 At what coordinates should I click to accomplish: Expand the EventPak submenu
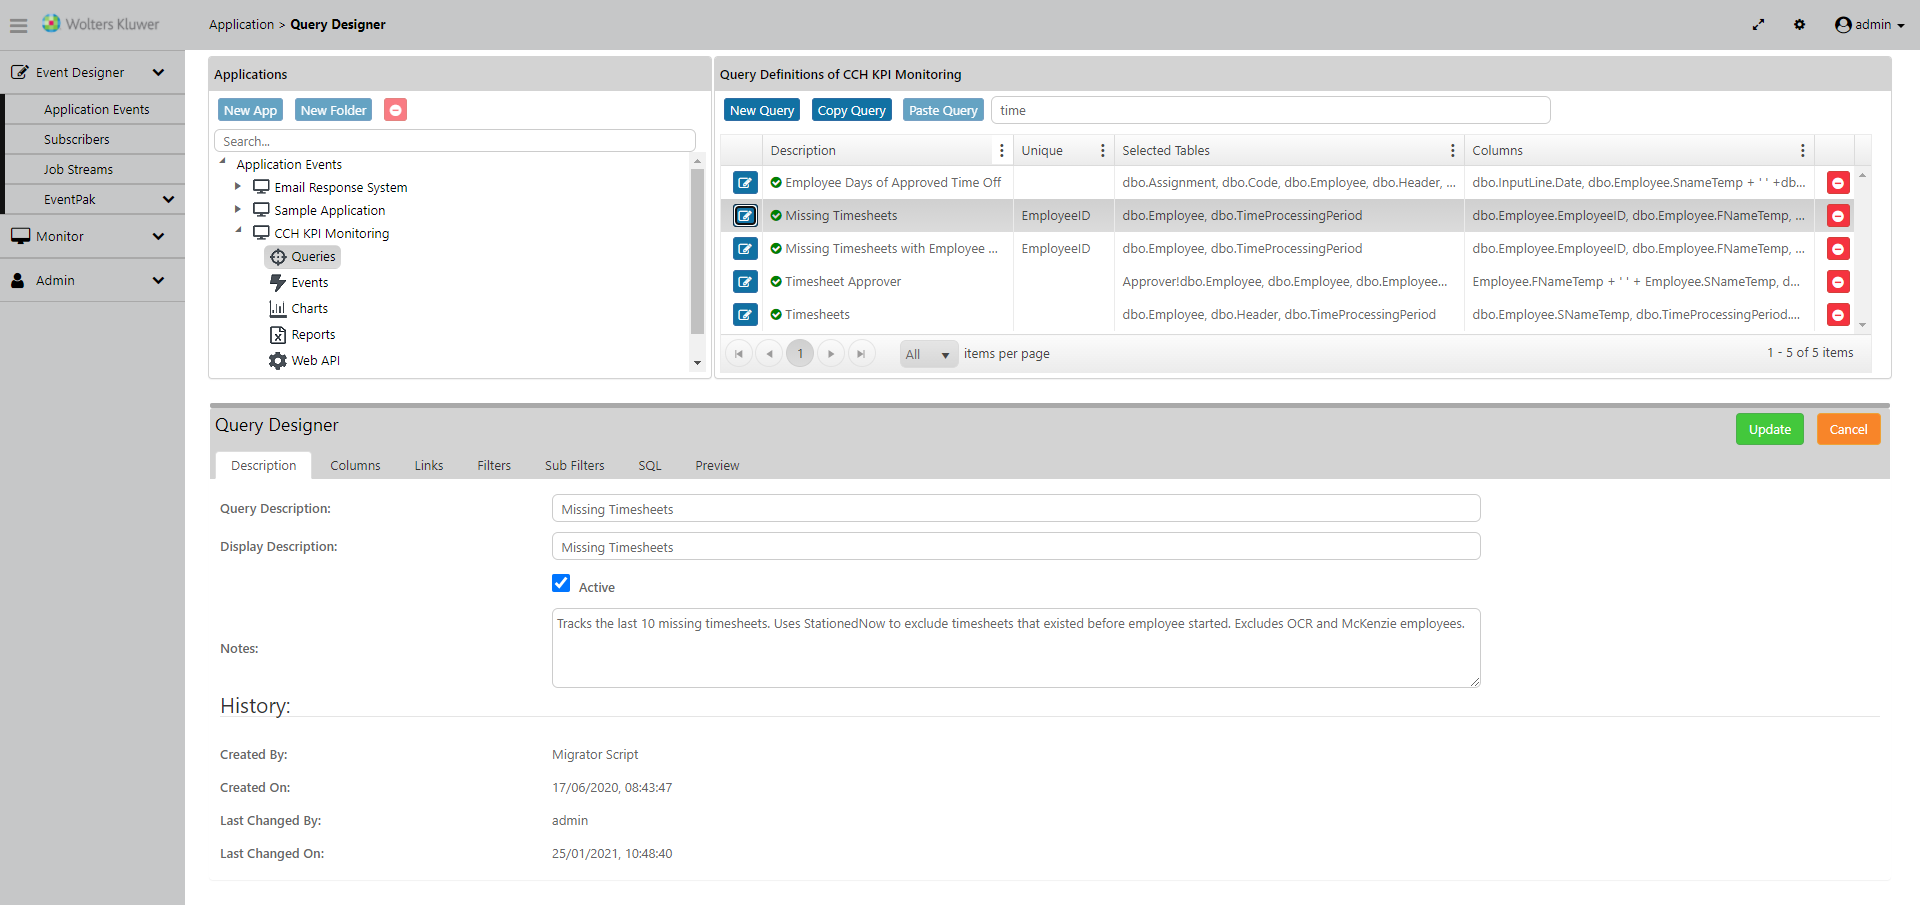click(x=94, y=200)
